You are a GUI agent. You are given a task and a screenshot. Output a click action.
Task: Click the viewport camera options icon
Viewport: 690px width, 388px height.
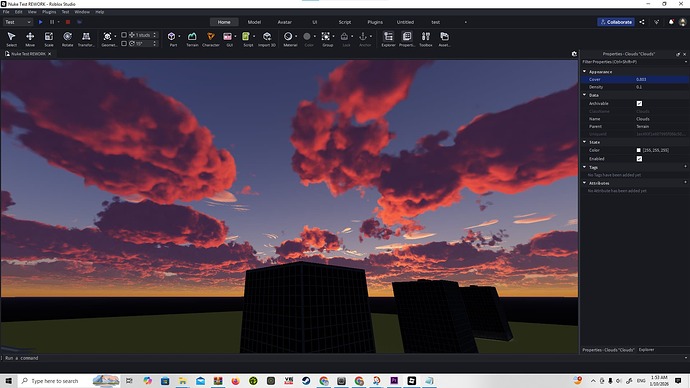point(574,54)
